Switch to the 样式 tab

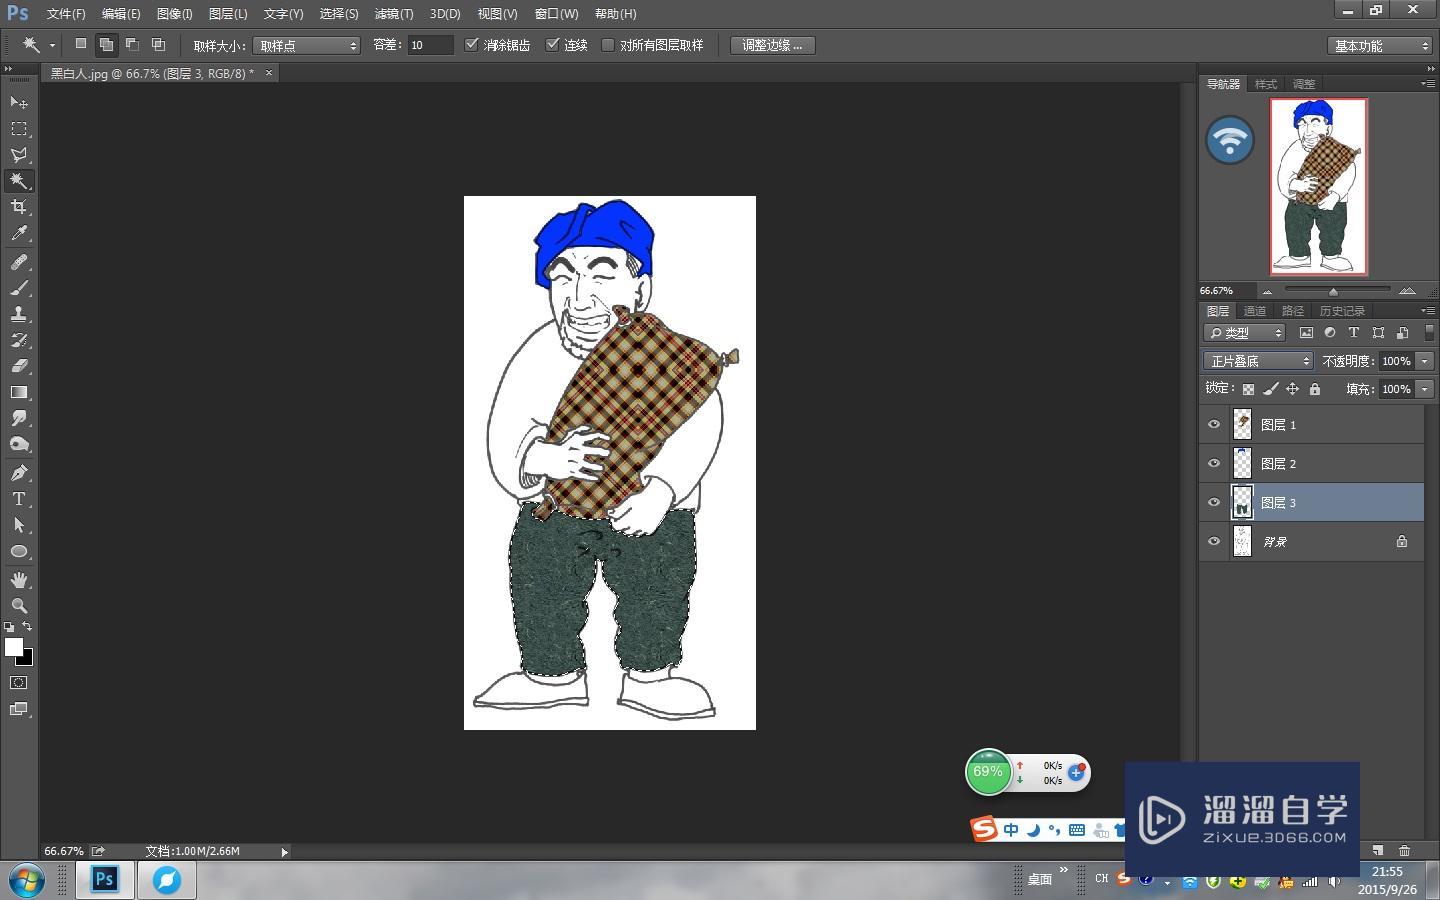[1266, 84]
